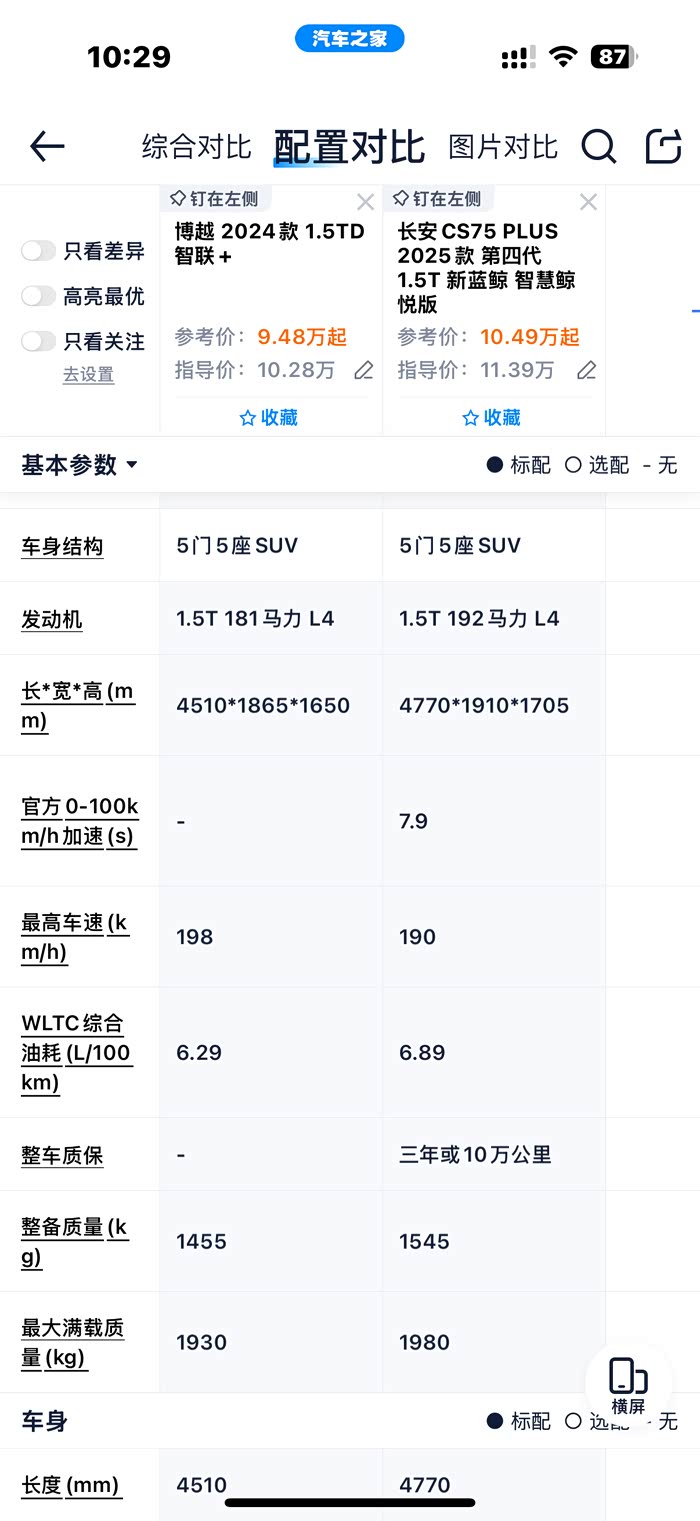Edit the 博越 指导价 with pencil icon
This screenshot has width=700, height=1521.
(x=364, y=370)
